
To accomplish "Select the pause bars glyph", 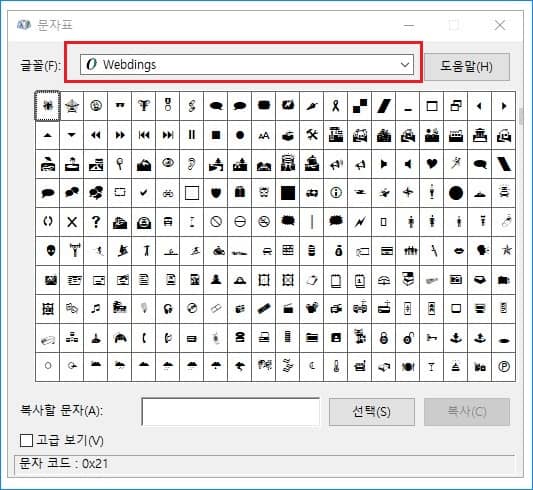I will tap(192, 135).
